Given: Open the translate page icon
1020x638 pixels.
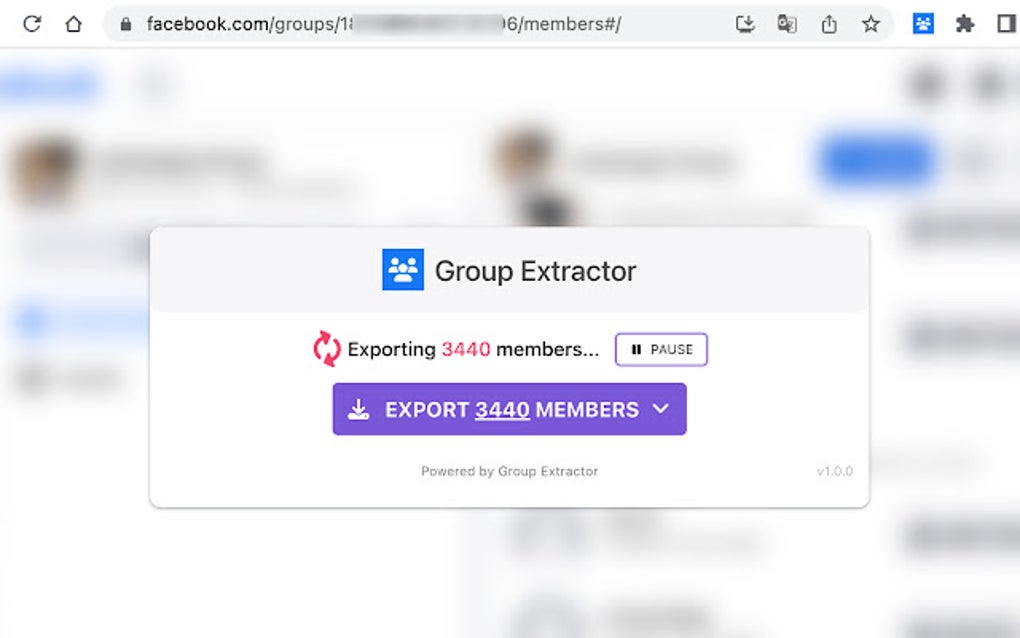Looking at the screenshot, I should tap(787, 25).
